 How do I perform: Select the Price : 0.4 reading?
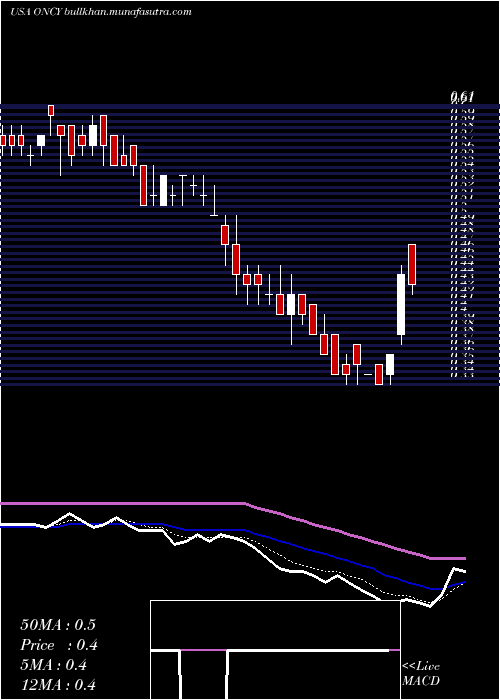pyautogui.click(x=59, y=645)
